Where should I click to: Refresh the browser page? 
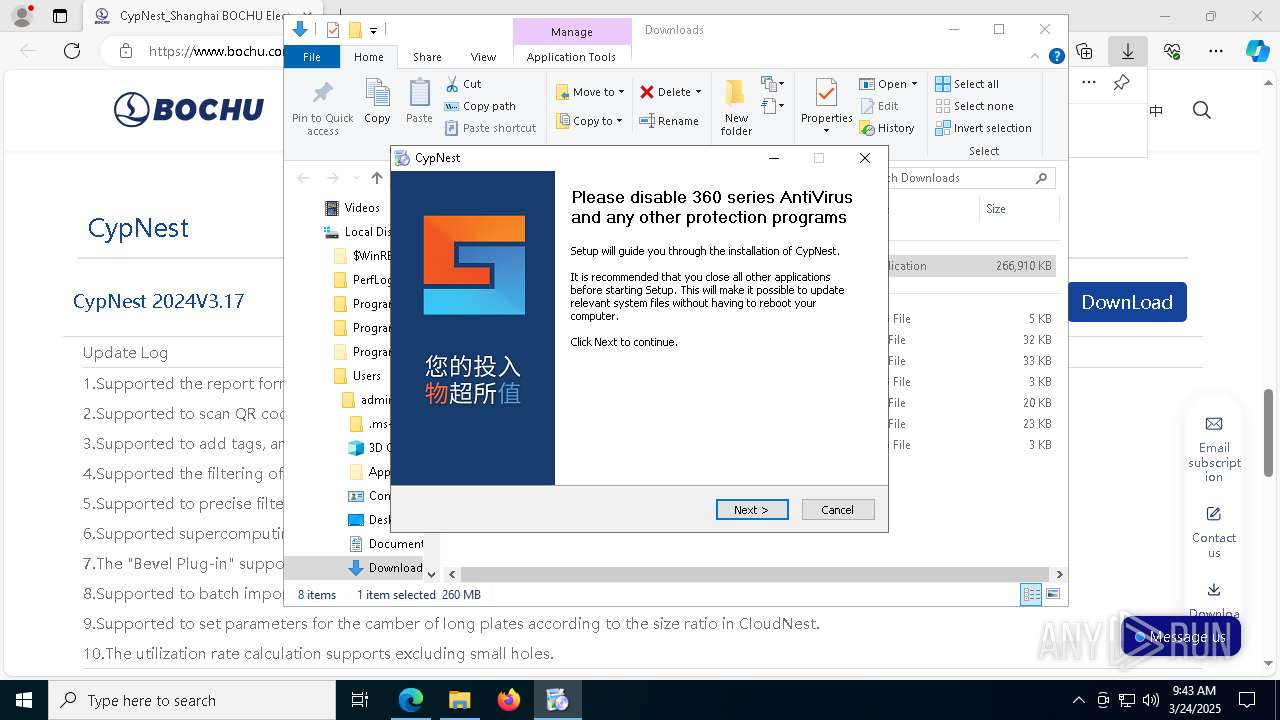[72, 51]
